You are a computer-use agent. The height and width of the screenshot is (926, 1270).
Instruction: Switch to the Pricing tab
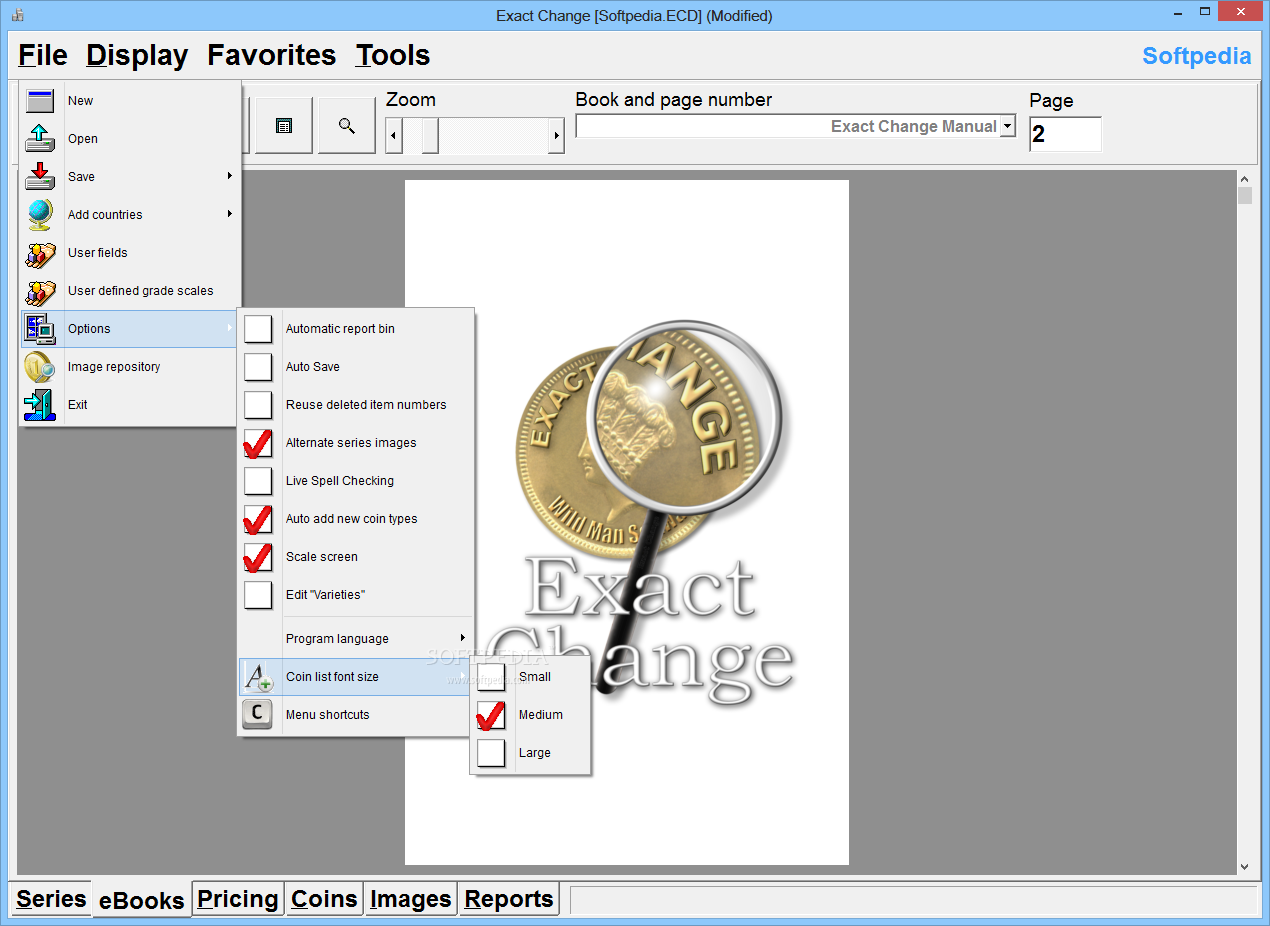(238, 899)
